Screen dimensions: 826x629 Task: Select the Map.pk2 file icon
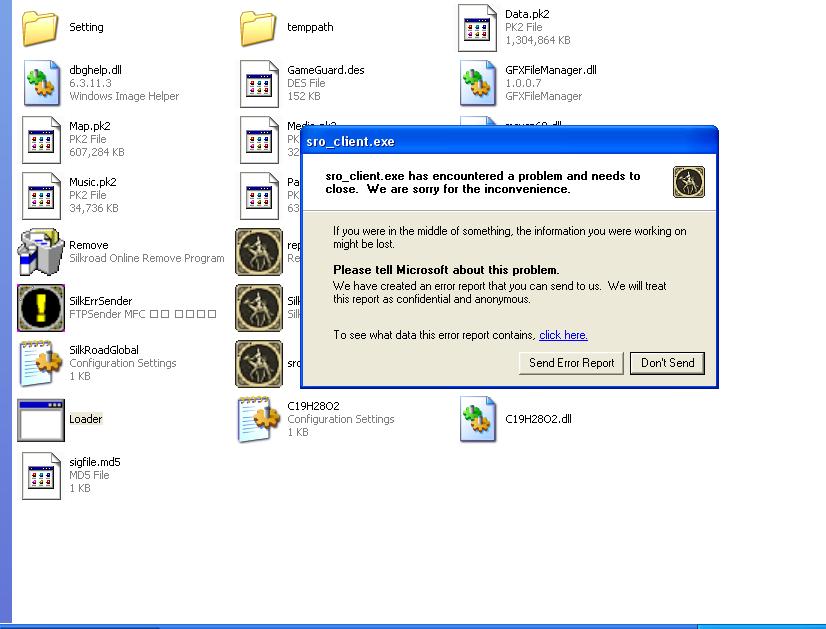[x=41, y=140]
